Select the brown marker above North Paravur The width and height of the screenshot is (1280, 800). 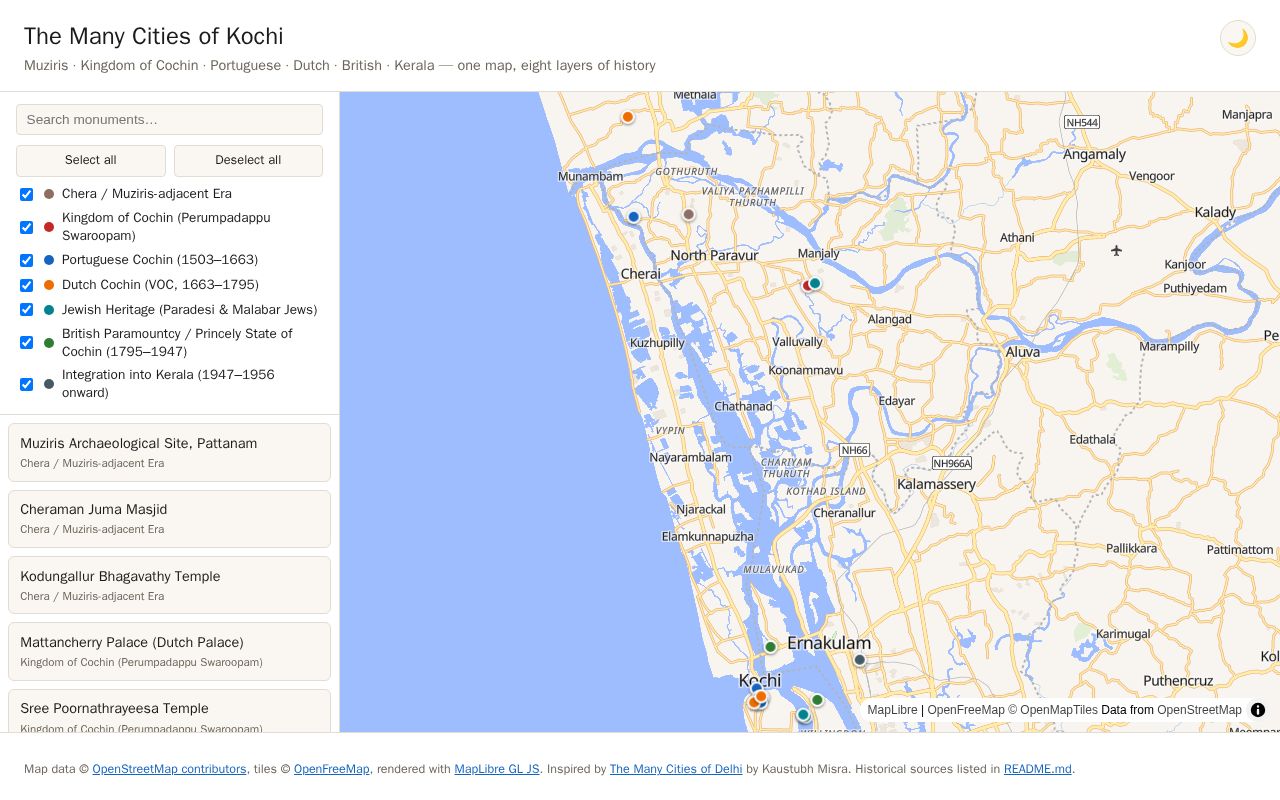click(x=688, y=215)
